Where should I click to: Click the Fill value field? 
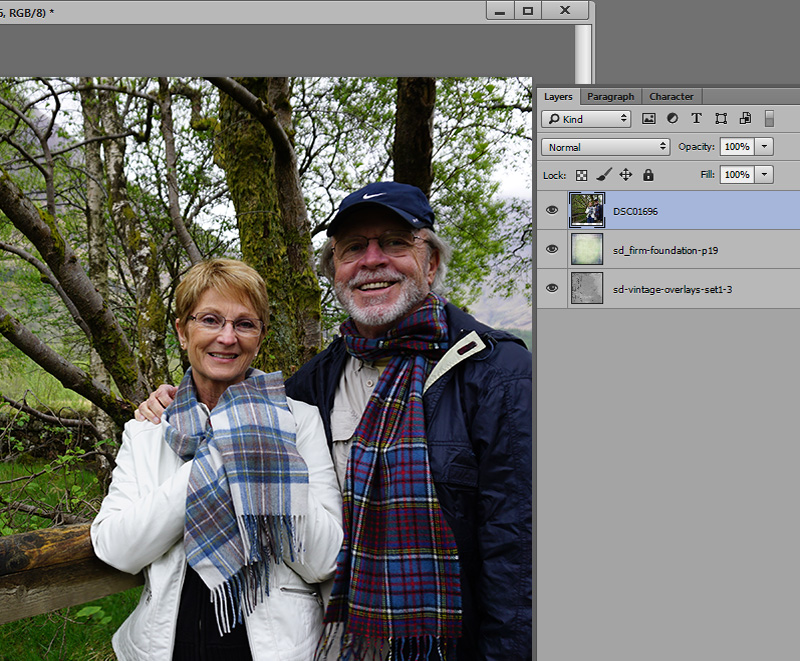click(737, 174)
